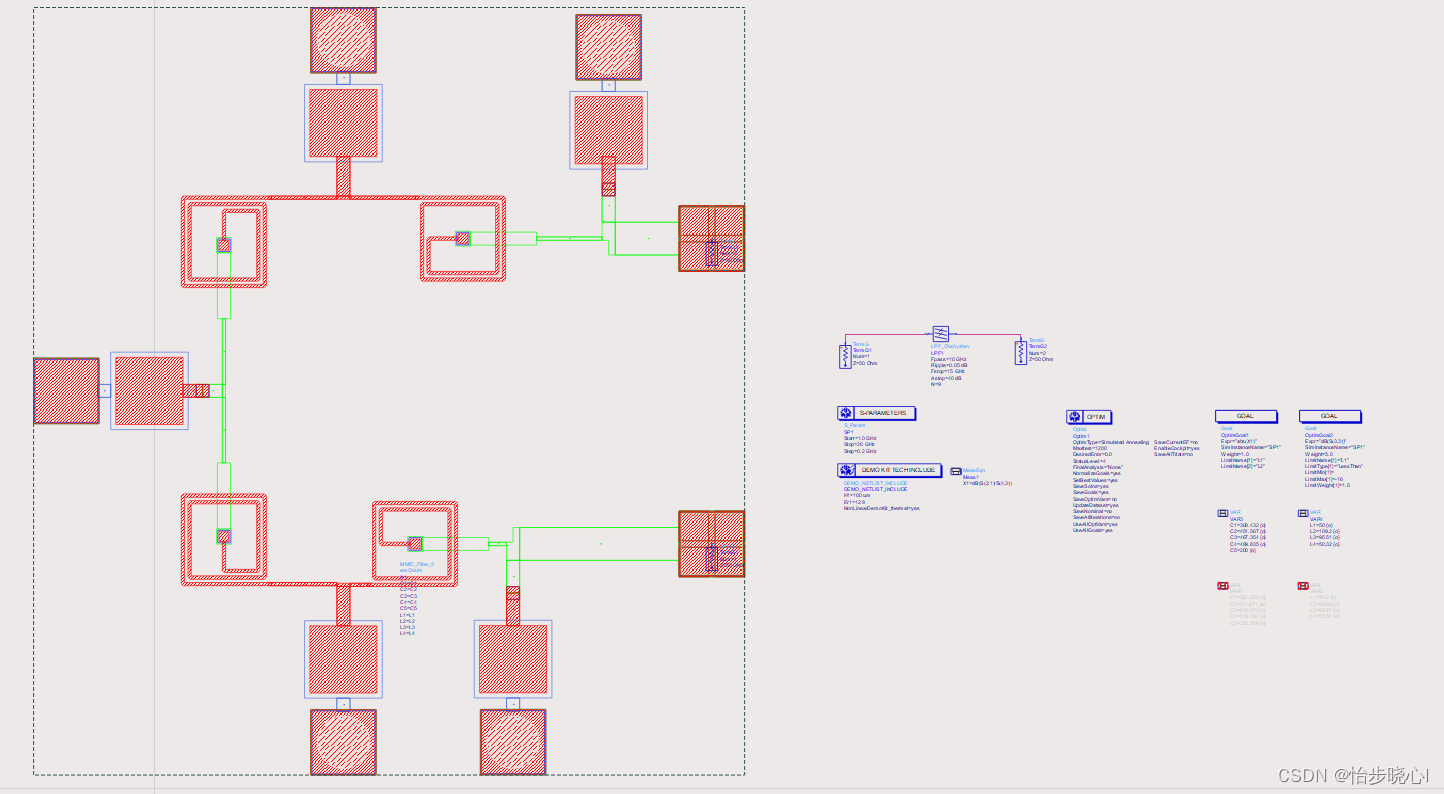Click the 'Er1=12.9' substrate parameter text
Screen dimensions: 1444x794
pyautogui.click(x=854, y=502)
